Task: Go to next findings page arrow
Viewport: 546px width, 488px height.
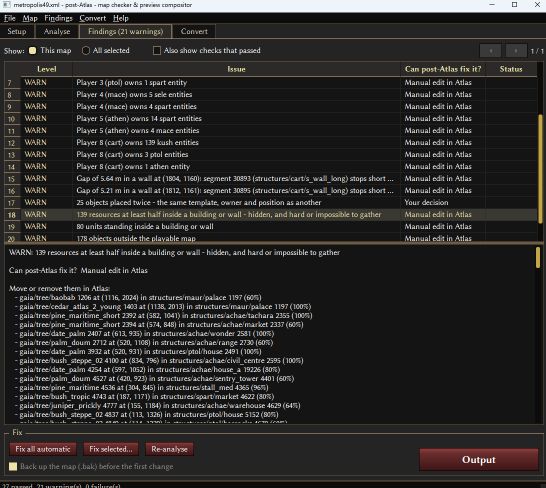Action: tap(516, 51)
